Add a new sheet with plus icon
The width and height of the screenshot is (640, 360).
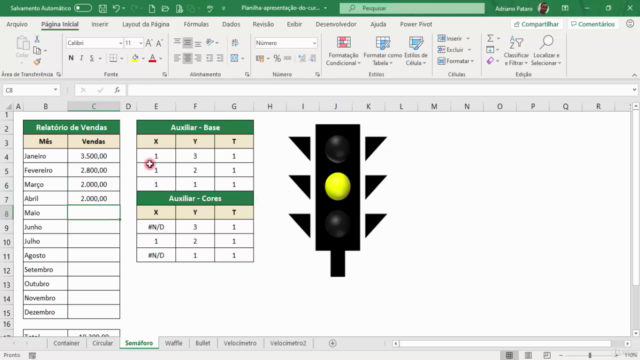click(x=333, y=343)
